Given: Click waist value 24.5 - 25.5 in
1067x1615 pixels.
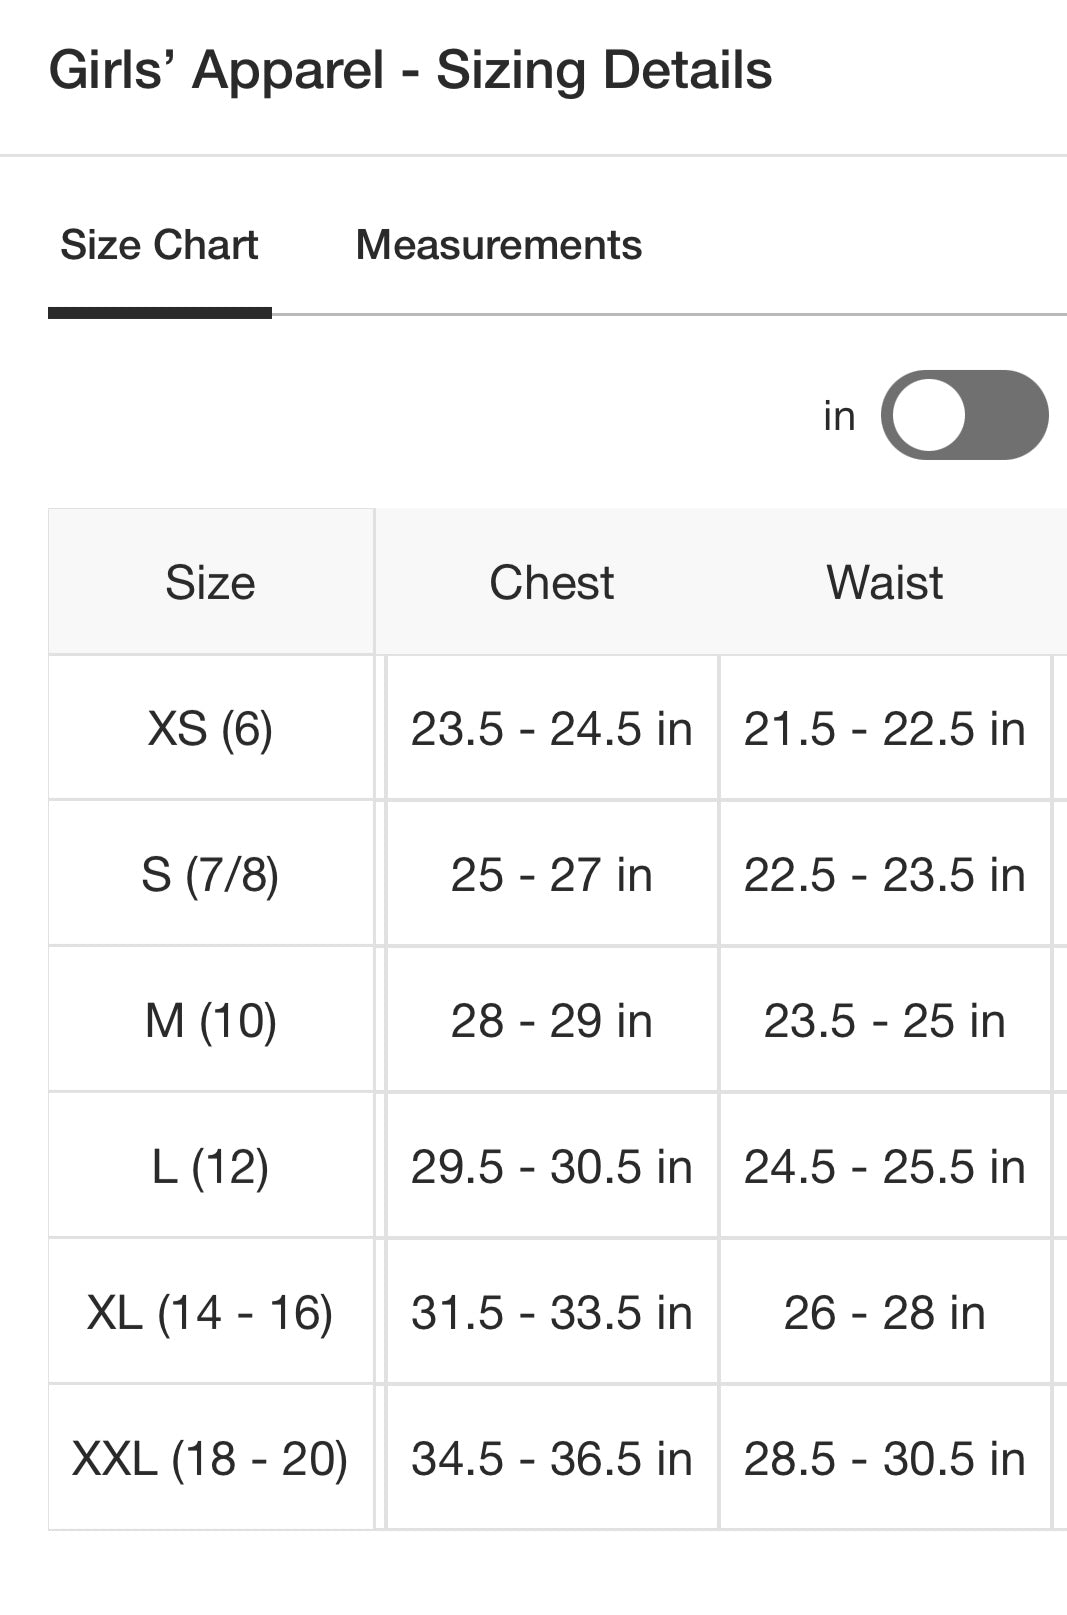Looking at the screenshot, I should click(x=884, y=1166).
